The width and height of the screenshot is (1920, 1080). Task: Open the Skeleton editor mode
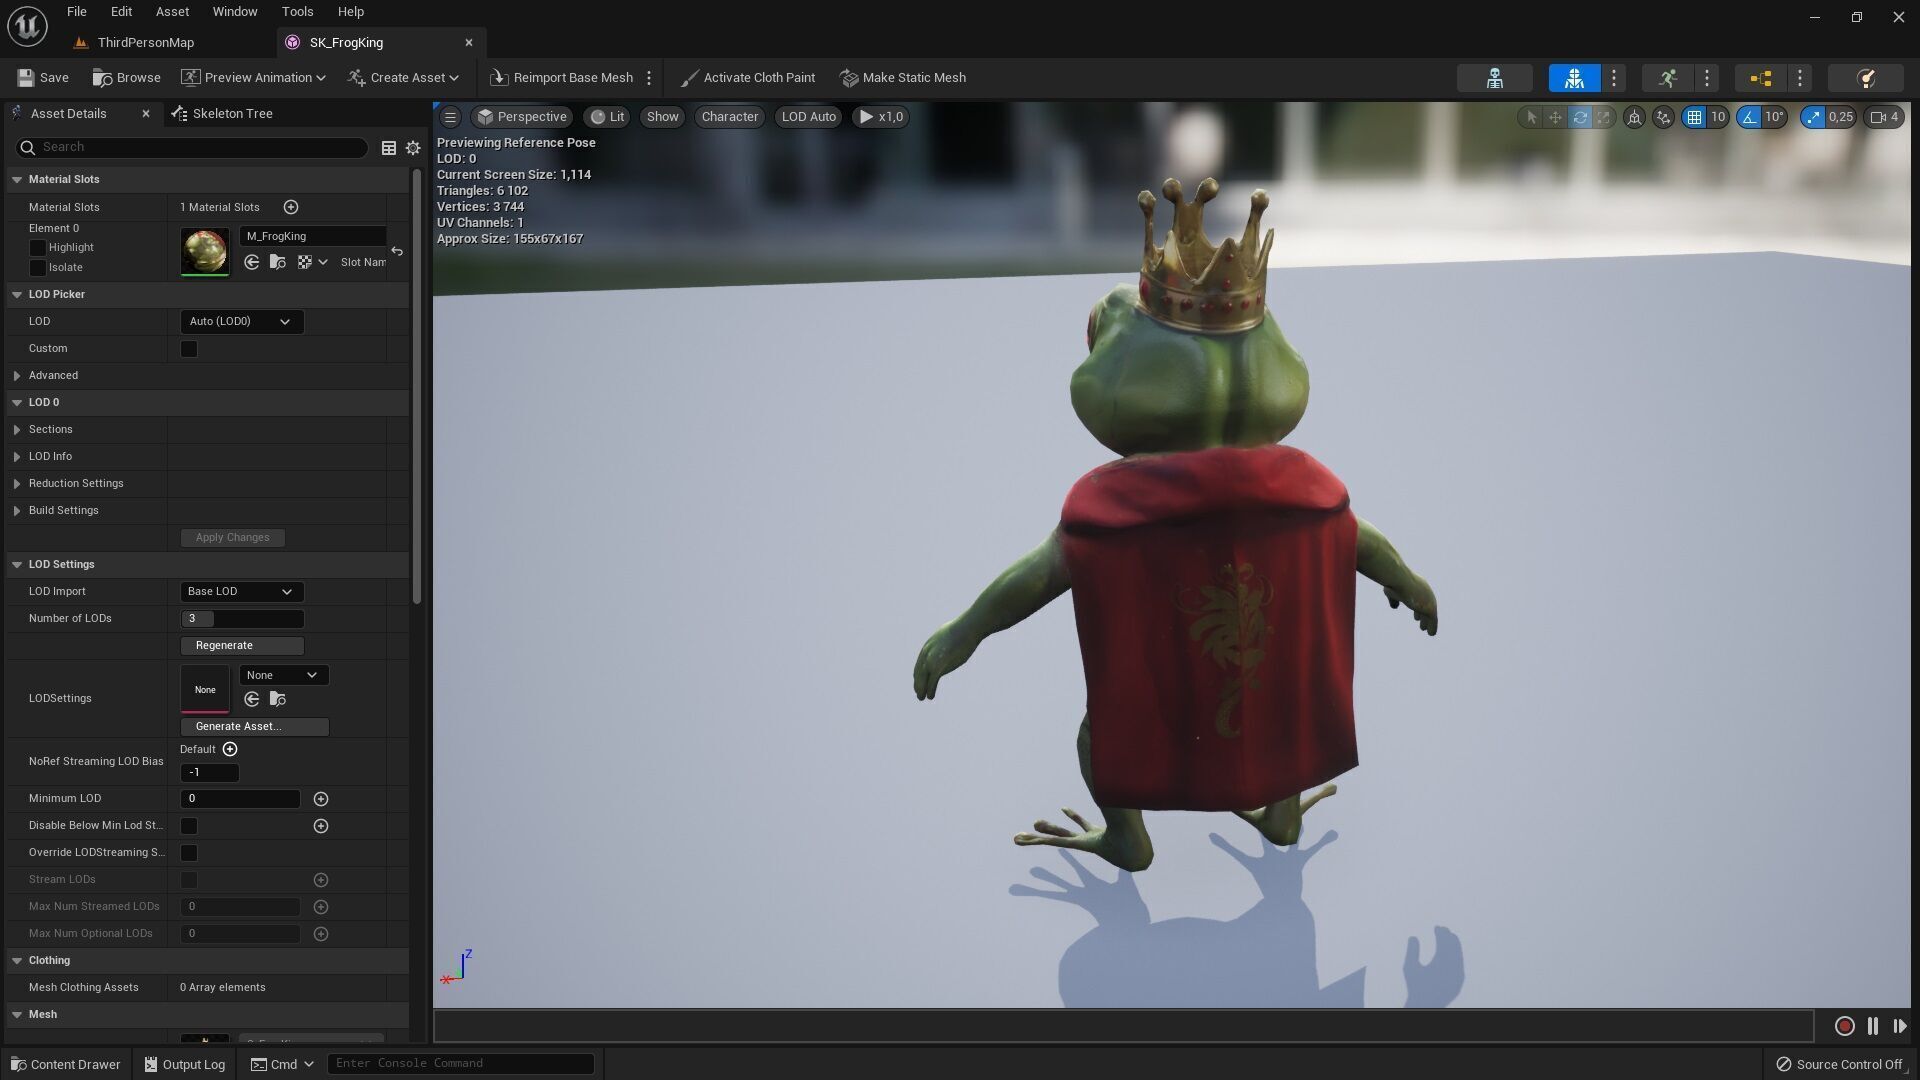tap(1494, 78)
